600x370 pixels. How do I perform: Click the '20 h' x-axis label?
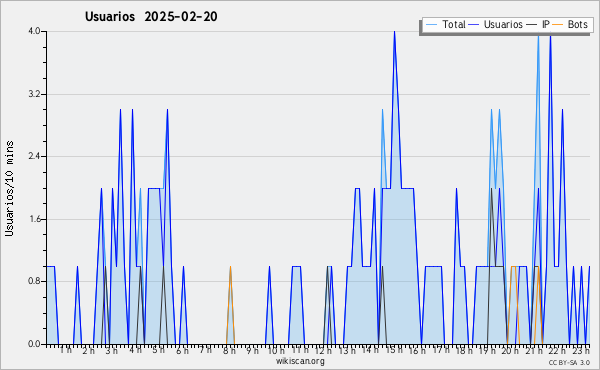(x=510, y=351)
